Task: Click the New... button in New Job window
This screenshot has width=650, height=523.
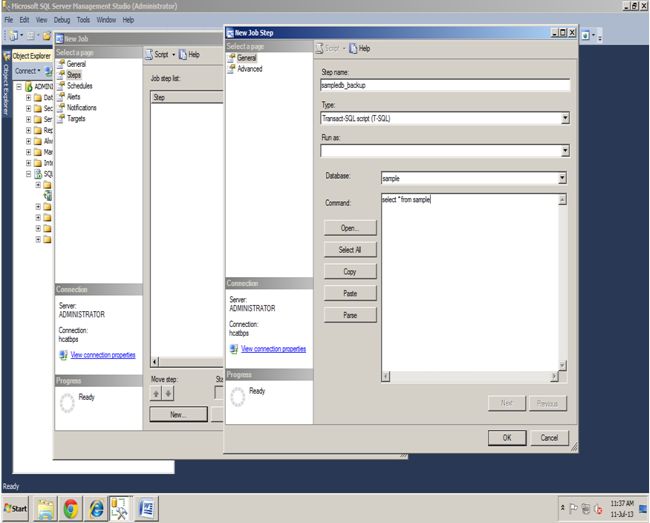Action: [x=178, y=414]
